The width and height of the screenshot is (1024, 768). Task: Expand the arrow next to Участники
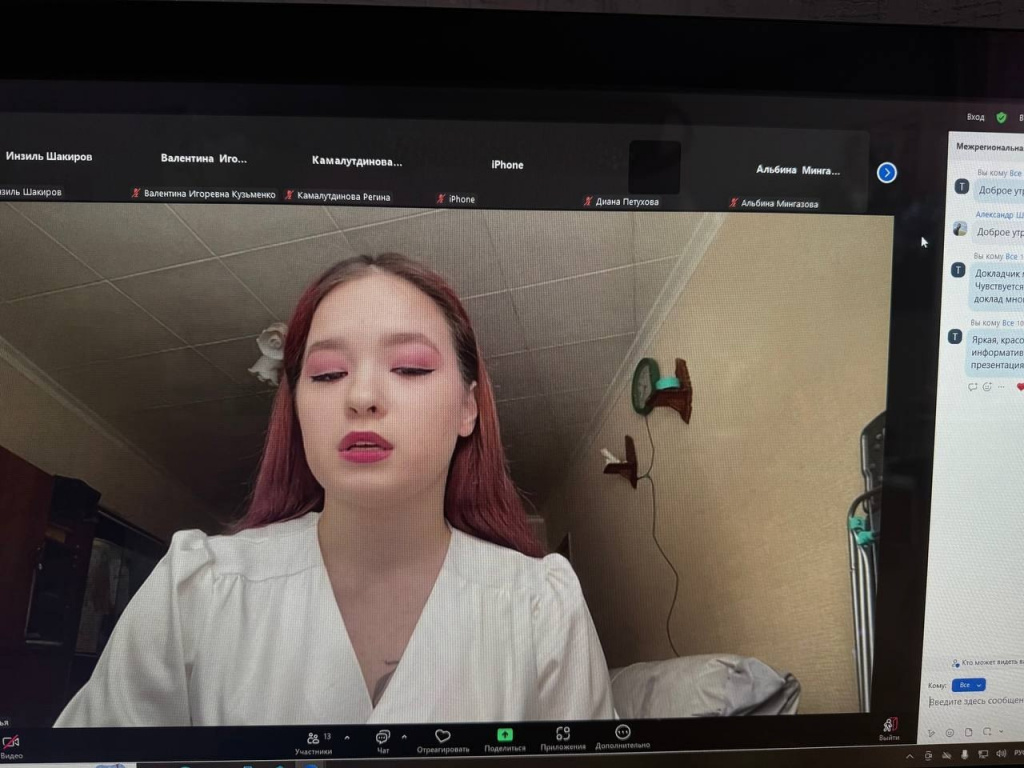click(x=347, y=738)
